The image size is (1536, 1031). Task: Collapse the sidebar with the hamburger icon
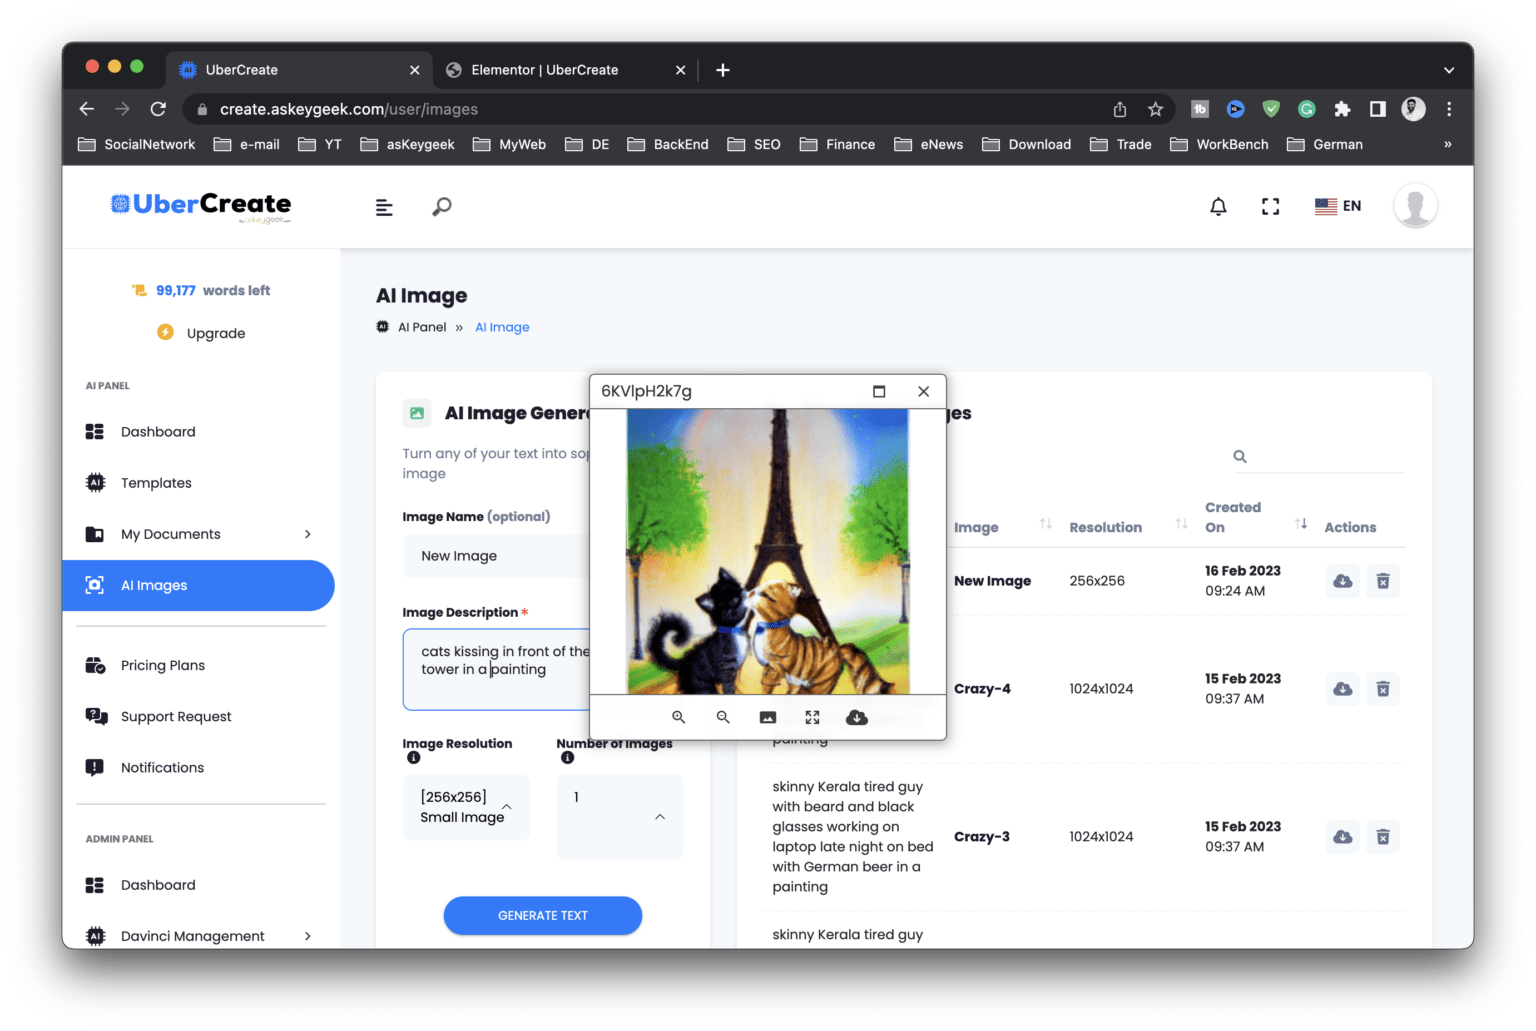coord(384,206)
